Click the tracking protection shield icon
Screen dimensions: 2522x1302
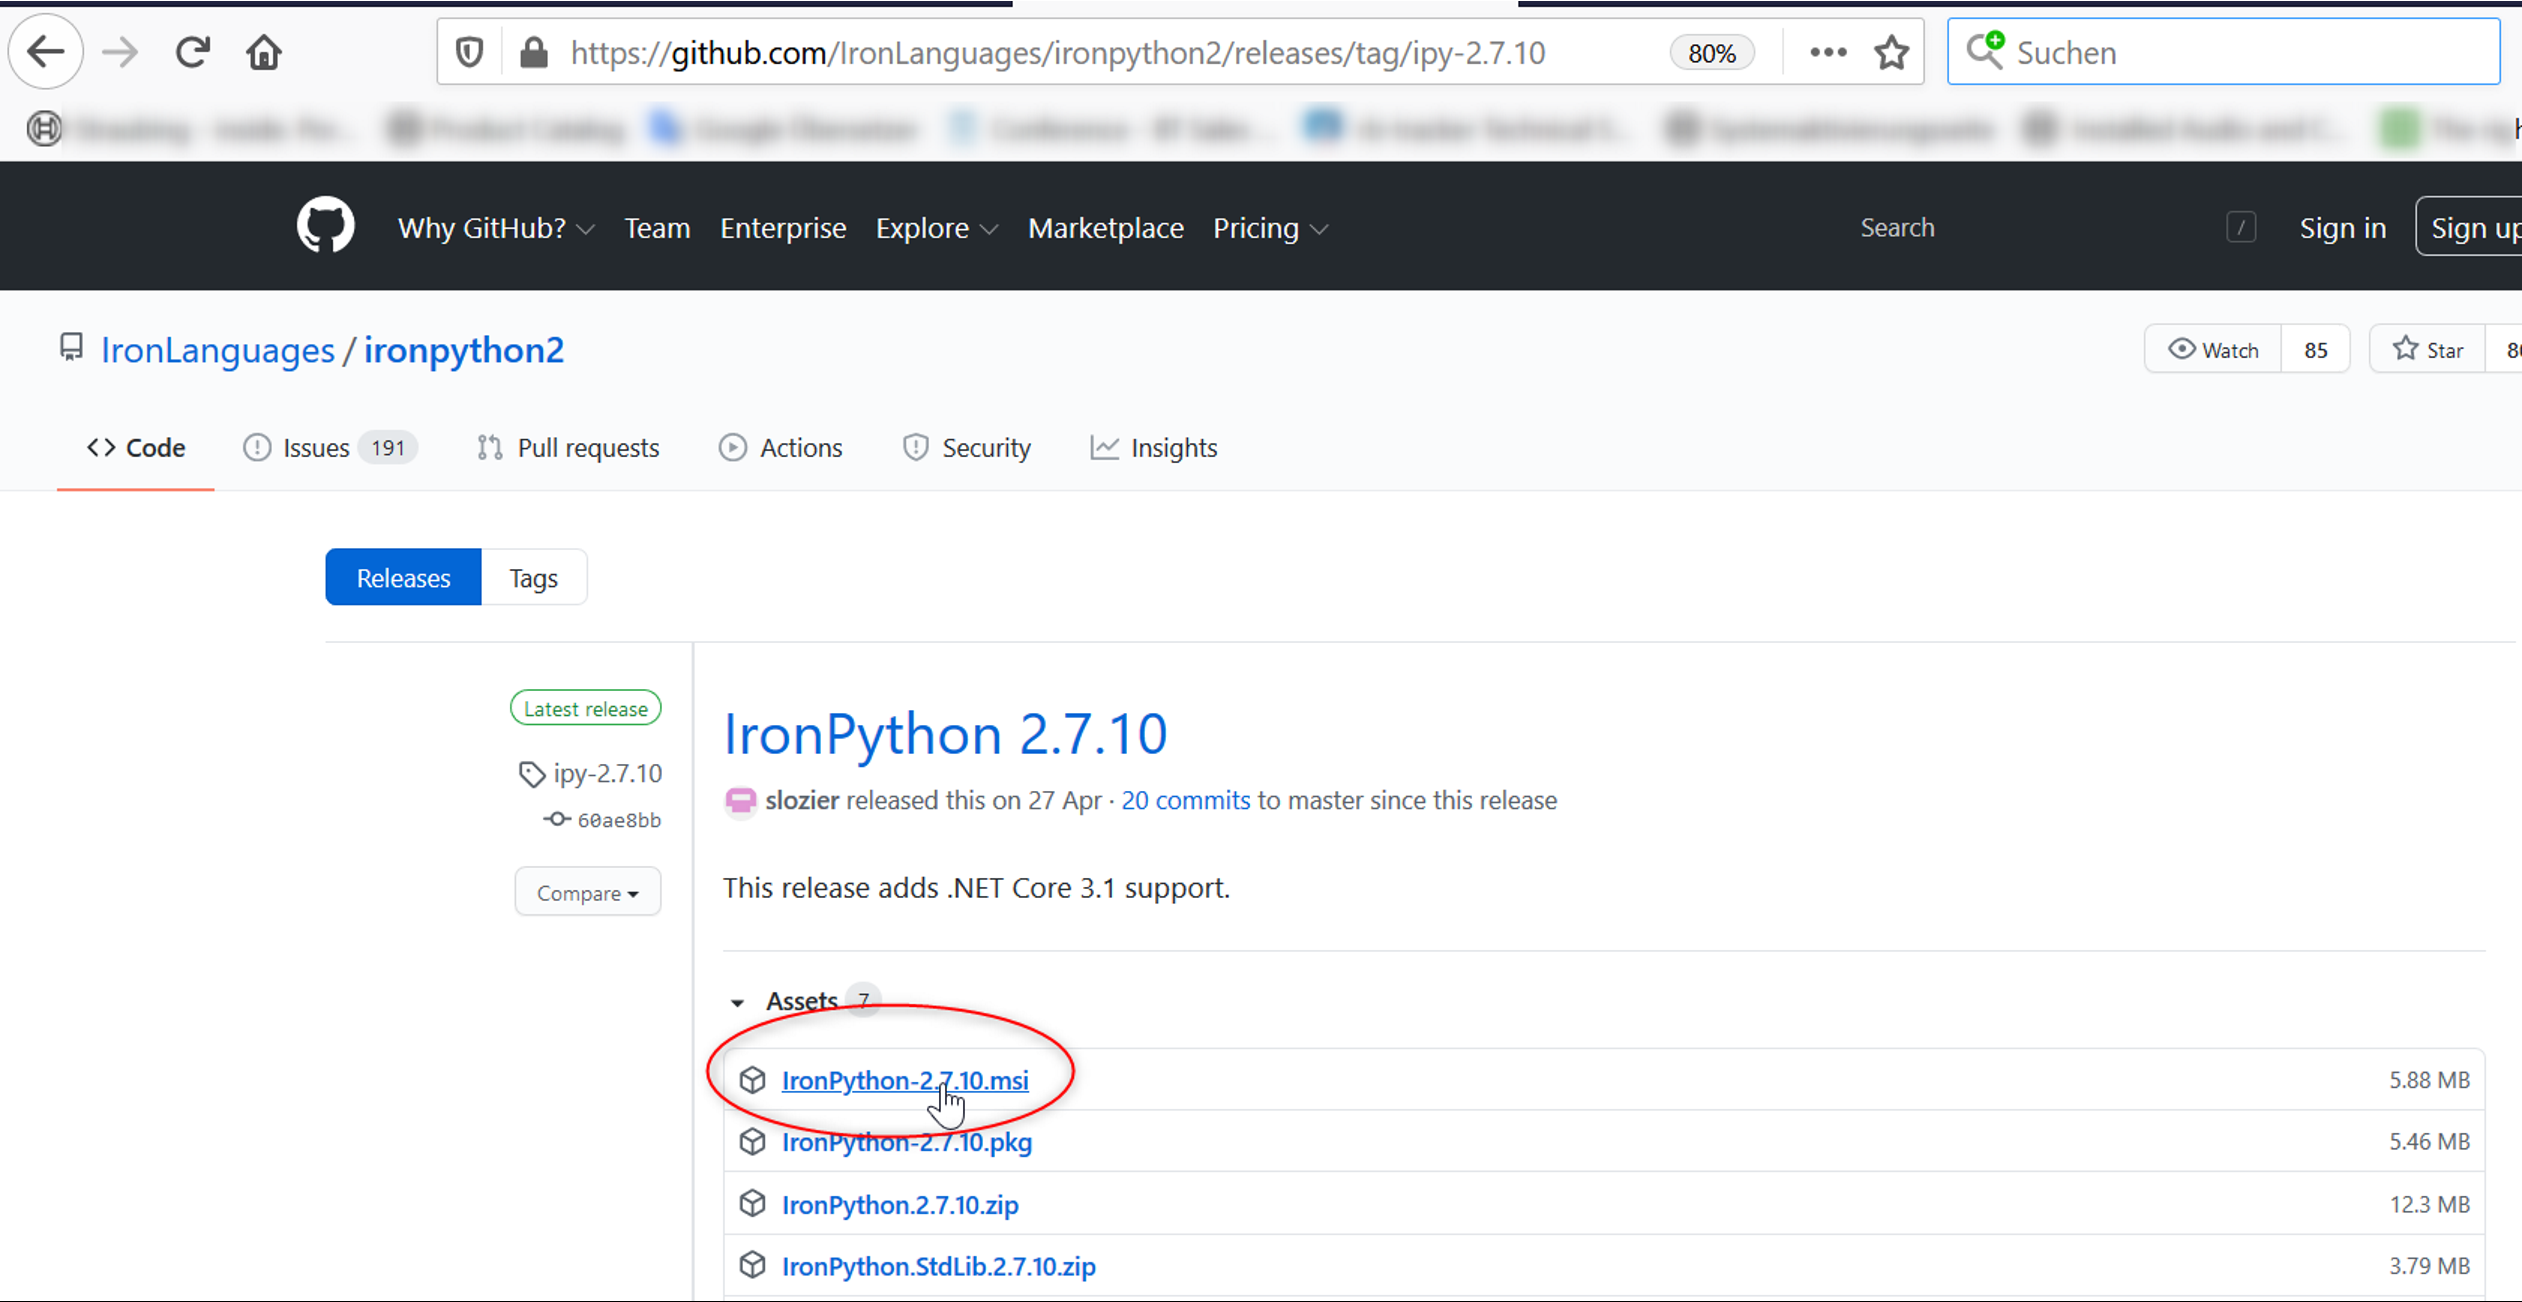tap(469, 52)
